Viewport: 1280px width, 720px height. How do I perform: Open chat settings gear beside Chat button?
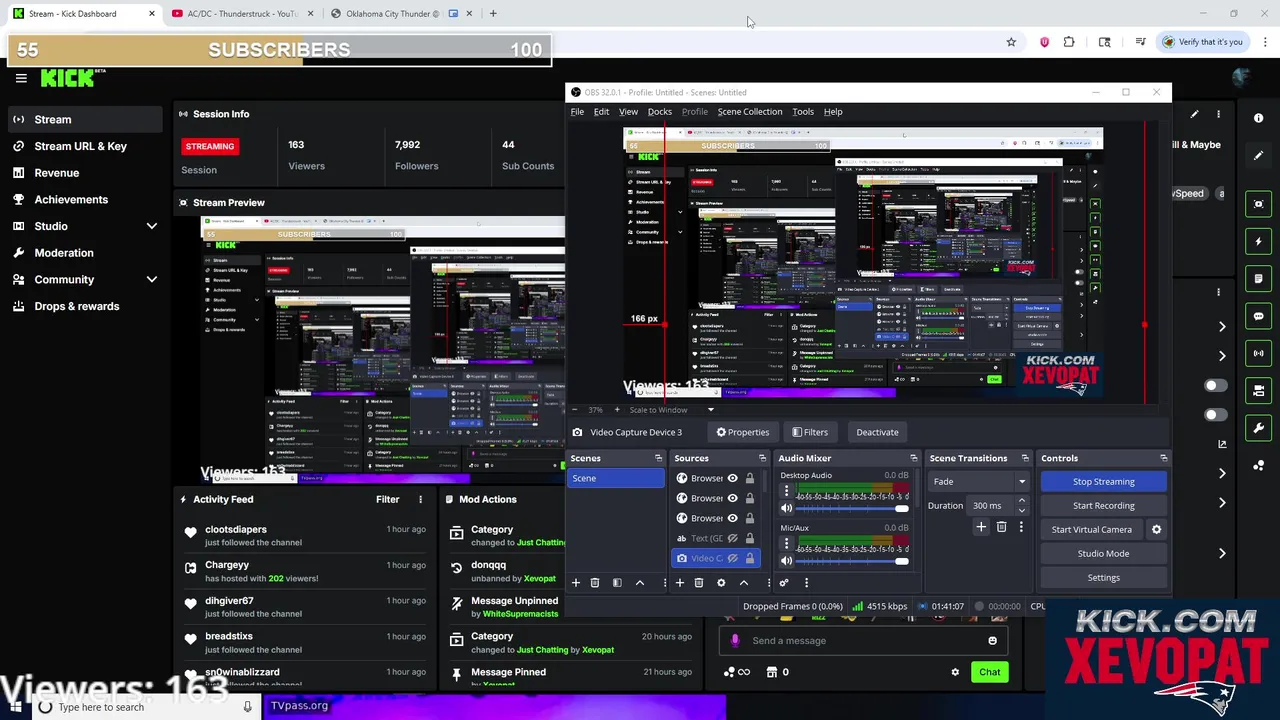click(x=955, y=672)
